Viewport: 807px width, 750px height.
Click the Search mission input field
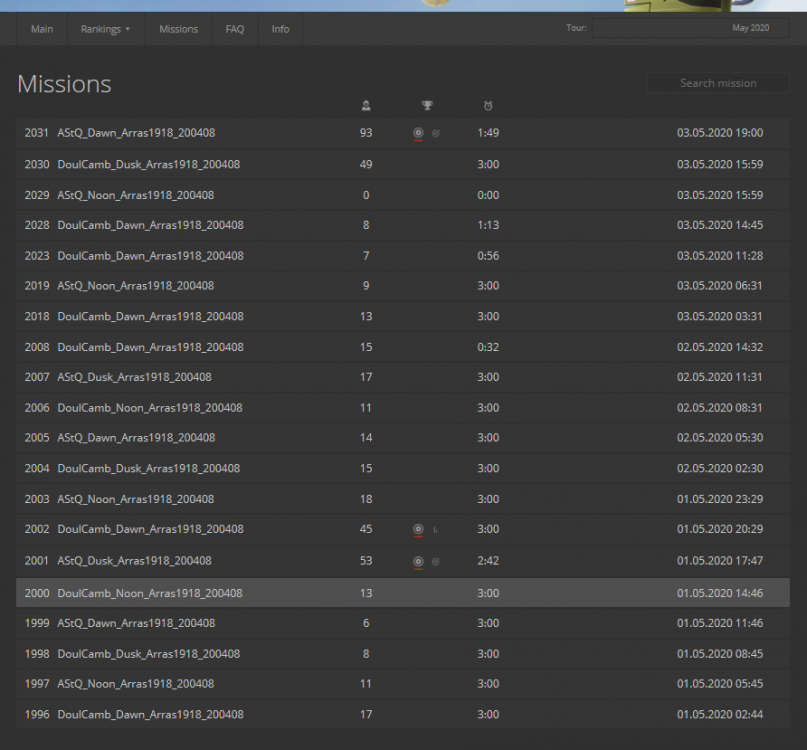click(718, 83)
